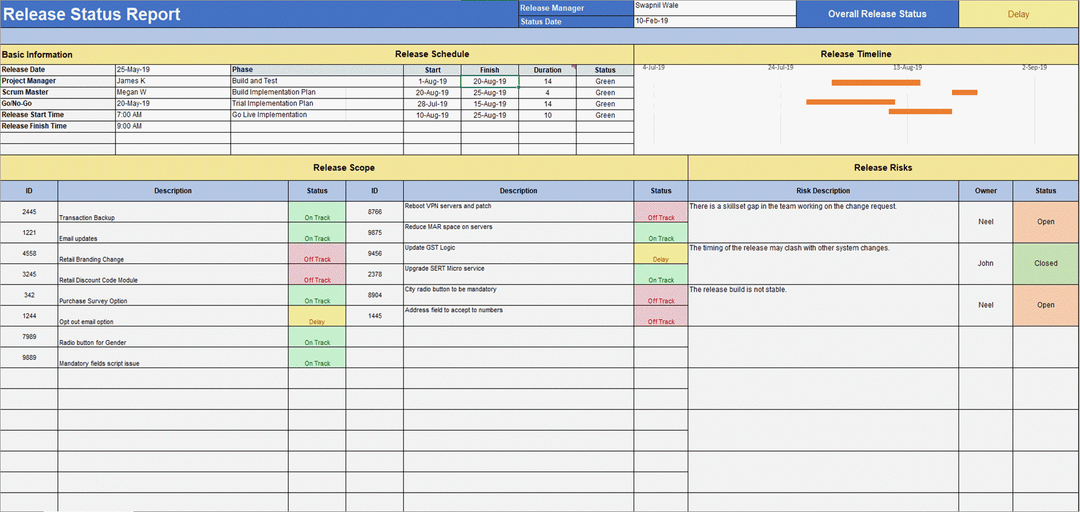Viewport: 1080px width, 512px height.
Task: Click the Delay status for ID 1244
Action: 317,321
